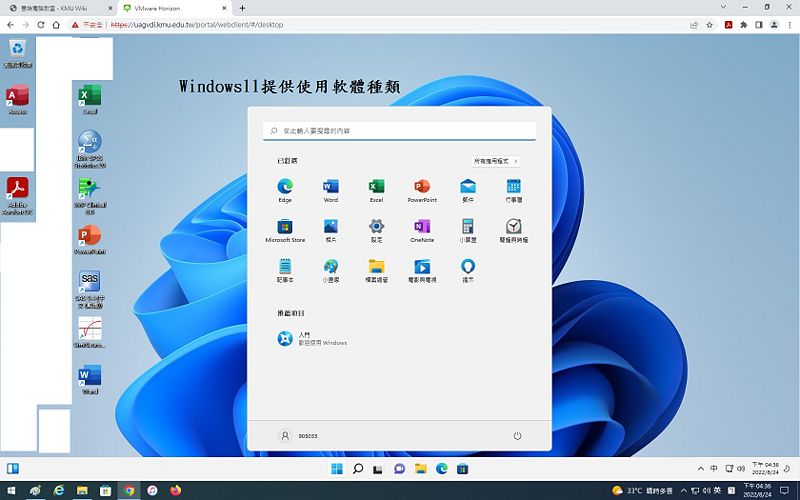This screenshot has height=500, width=800.
Task: Open Search on the Windows 11 taskbar
Action: pos(358,469)
